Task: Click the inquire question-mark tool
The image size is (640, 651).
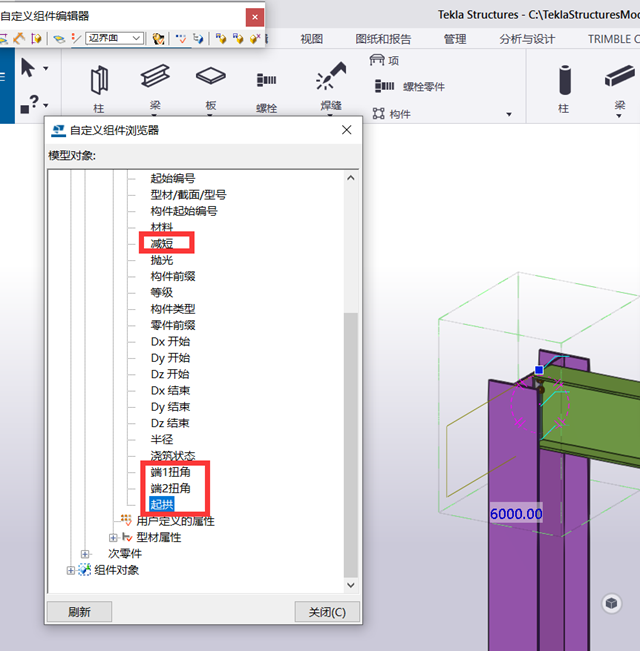Action: 30,104
